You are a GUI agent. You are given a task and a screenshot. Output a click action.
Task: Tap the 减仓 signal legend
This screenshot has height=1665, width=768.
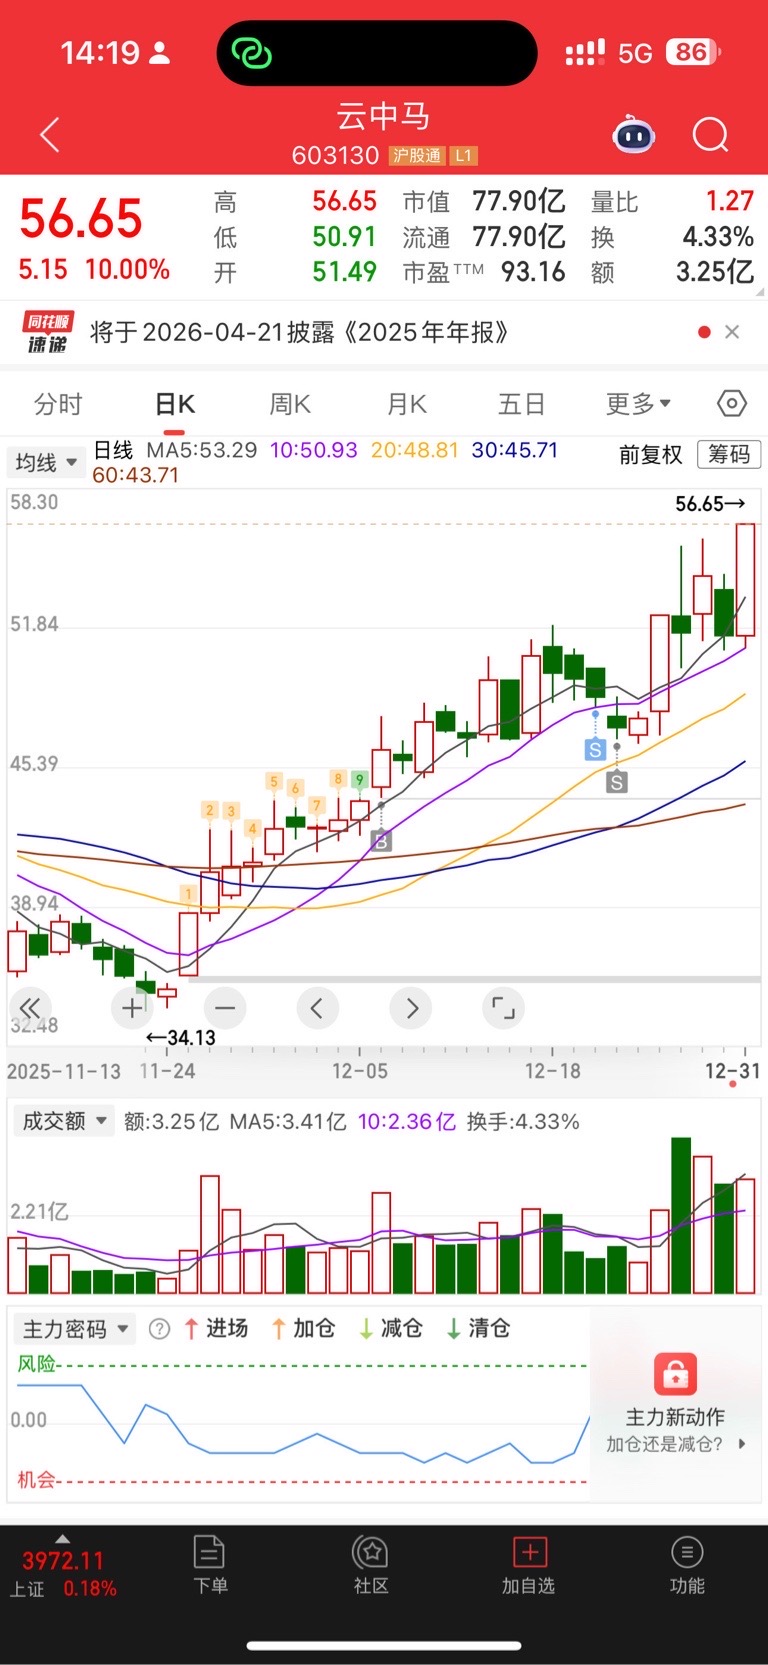391,1329
